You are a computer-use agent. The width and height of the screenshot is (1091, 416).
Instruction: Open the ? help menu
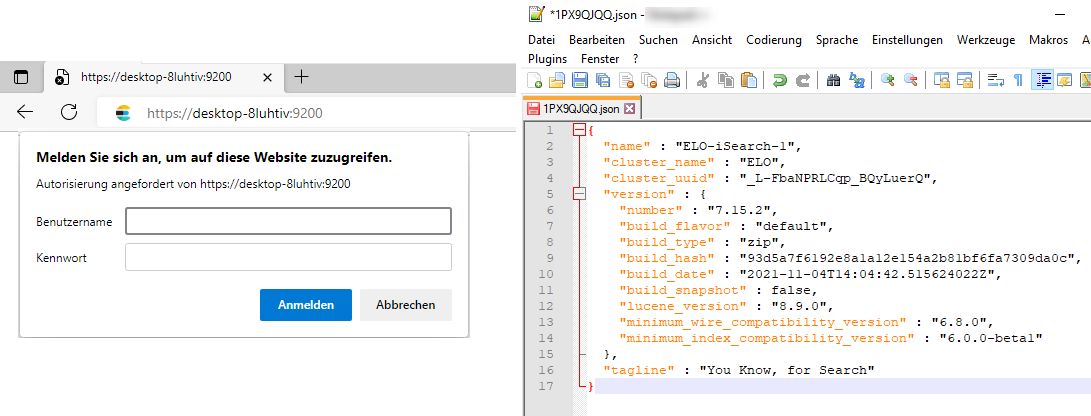(635, 59)
